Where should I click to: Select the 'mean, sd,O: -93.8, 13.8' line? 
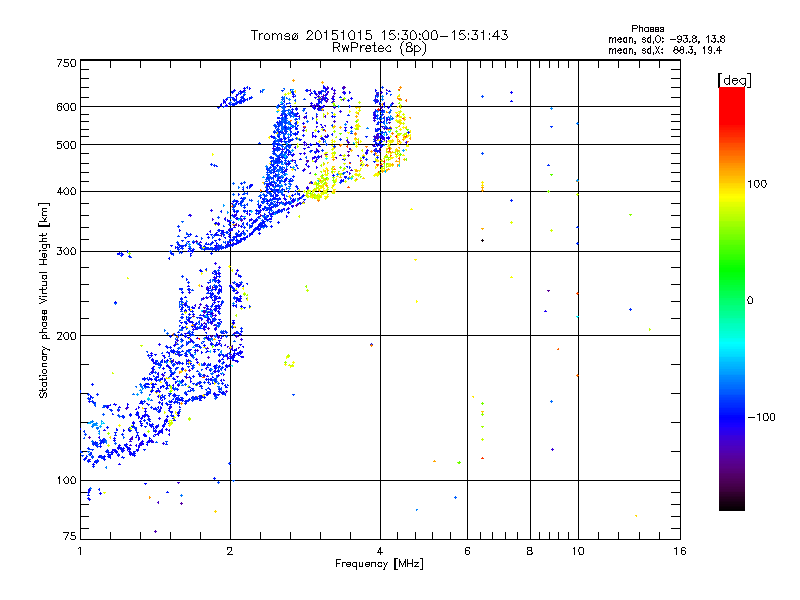pyautogui.click(x=666, y=39)
